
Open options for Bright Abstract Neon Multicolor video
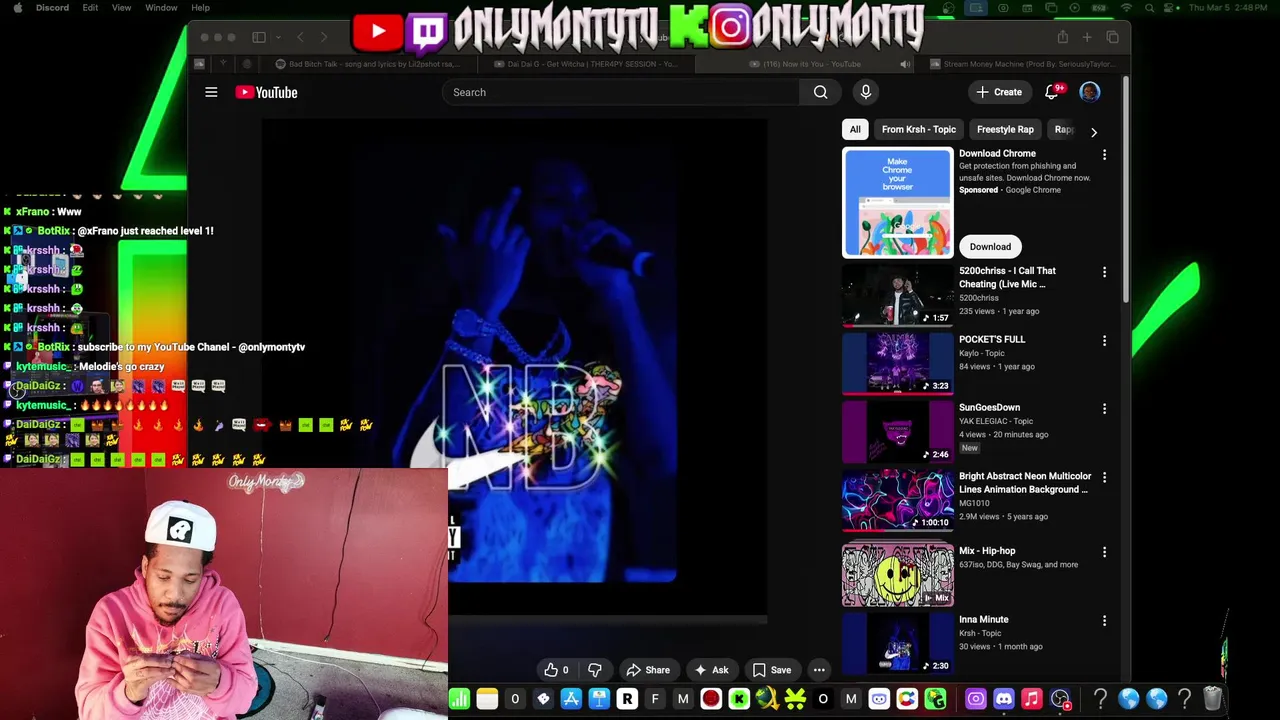1104,478
